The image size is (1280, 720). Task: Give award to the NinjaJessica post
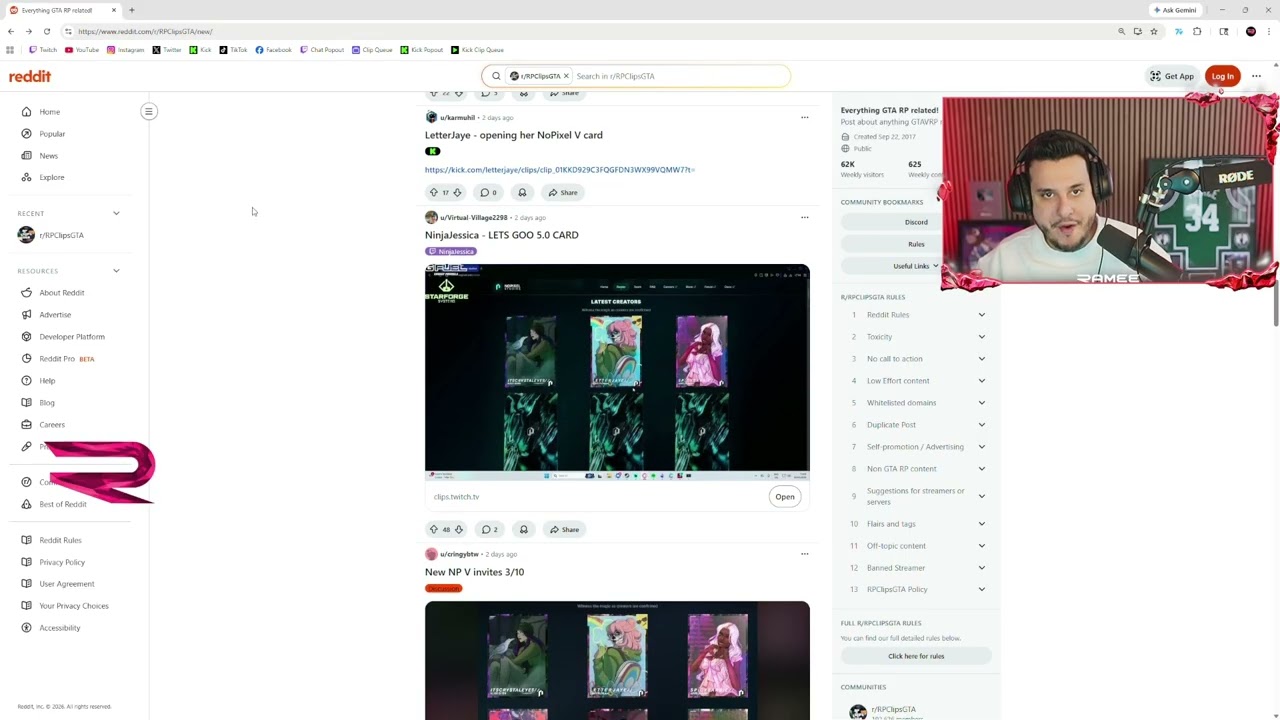coord(523,529)
